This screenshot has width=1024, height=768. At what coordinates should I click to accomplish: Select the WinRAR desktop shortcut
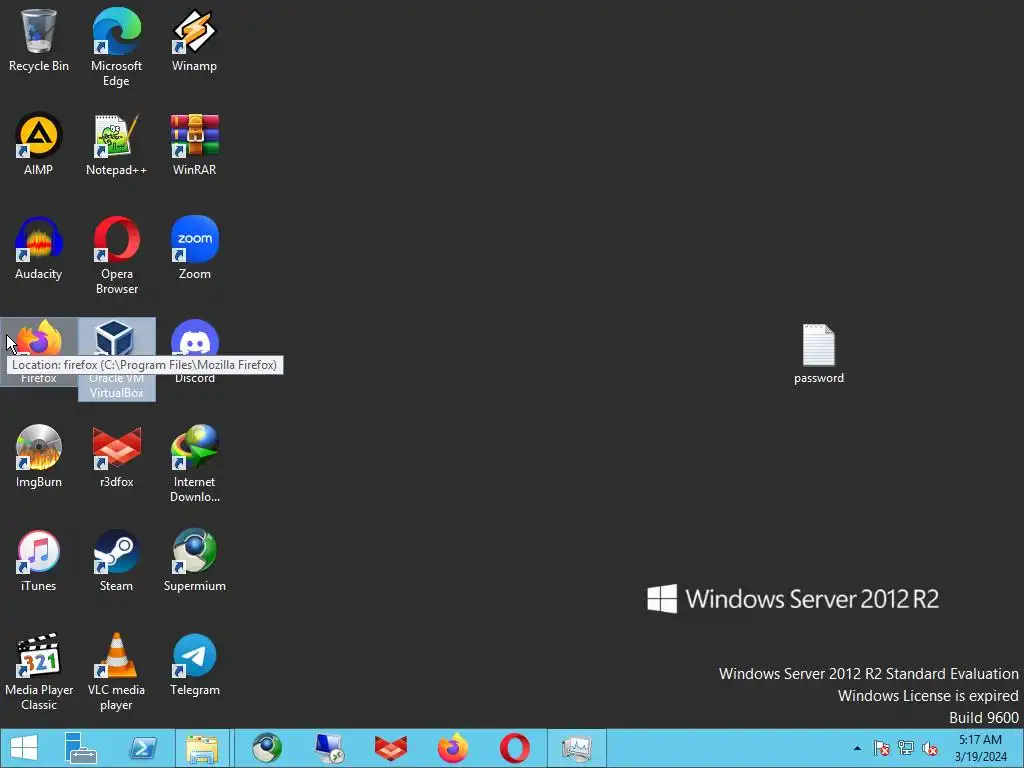[194, 144]
